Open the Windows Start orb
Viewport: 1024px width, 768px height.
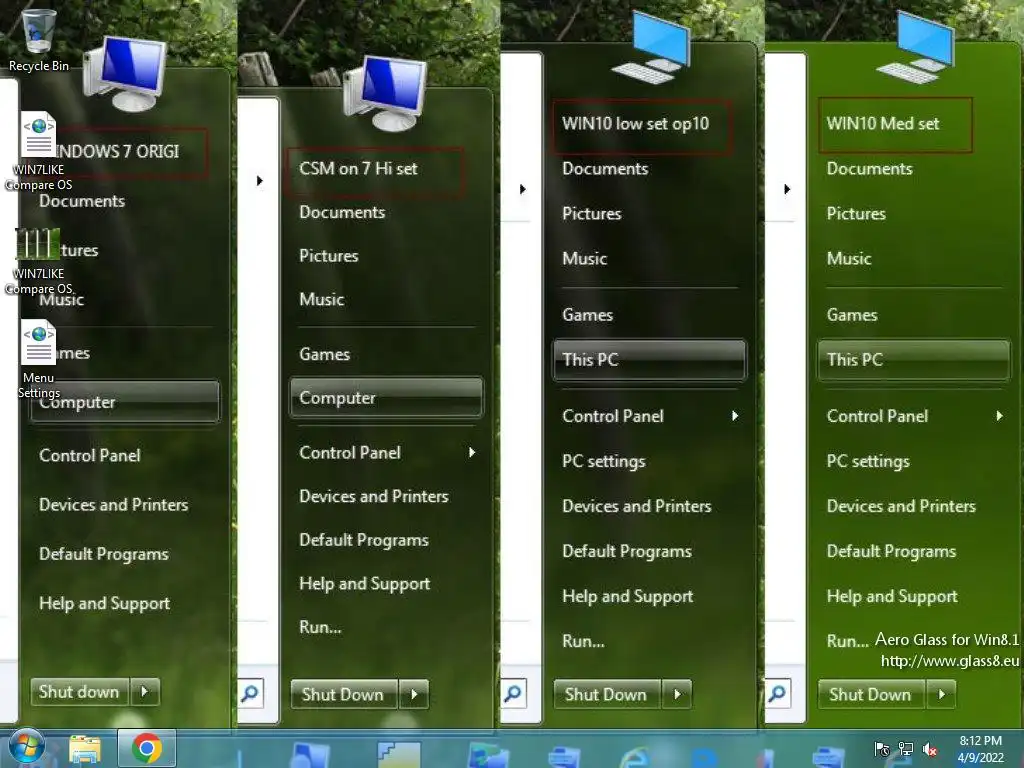tap(26, 747)
